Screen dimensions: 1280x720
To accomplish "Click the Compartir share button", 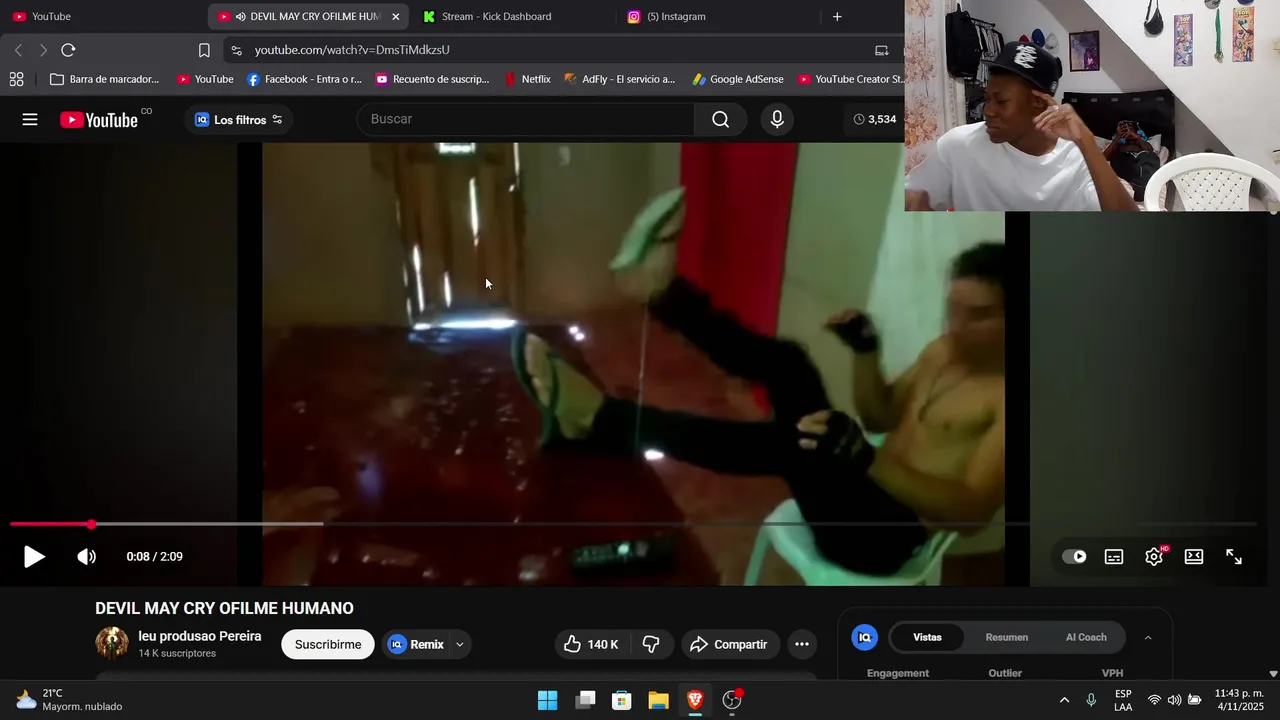I will (729, 645).
